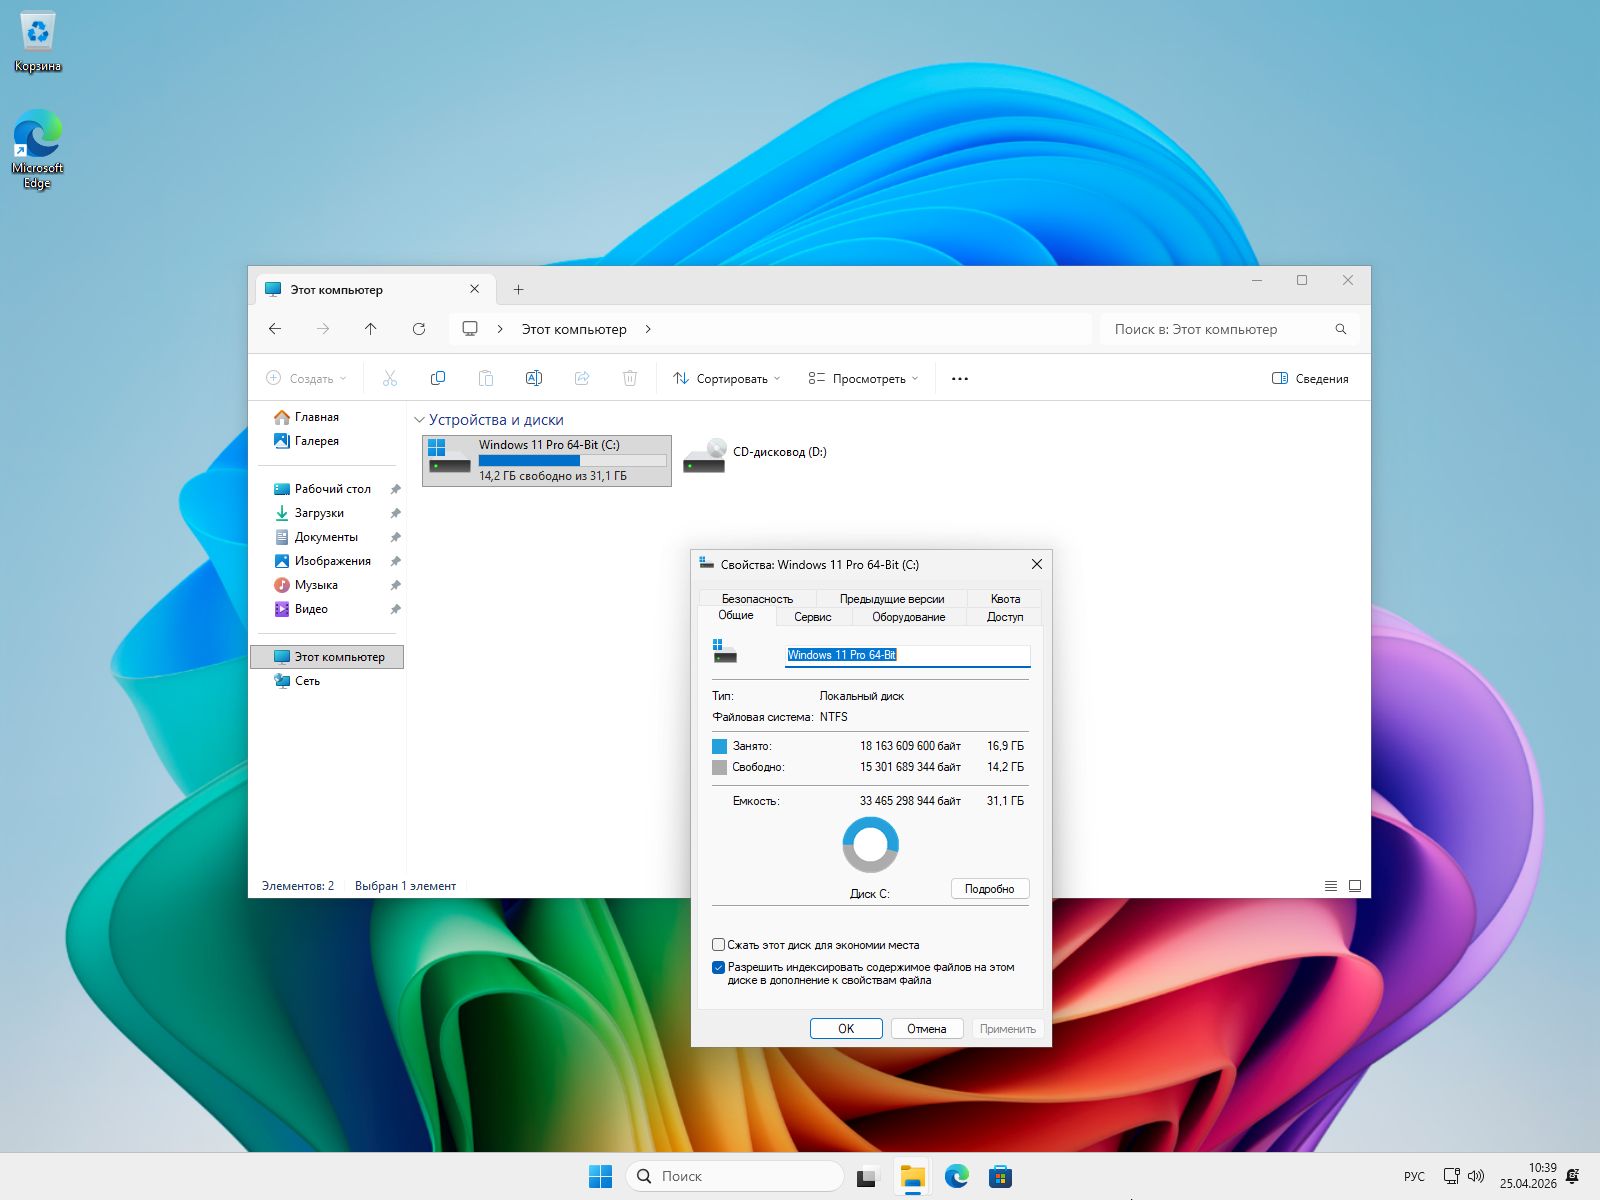Open the Сортировать dropdown

[x=727, y=379]
